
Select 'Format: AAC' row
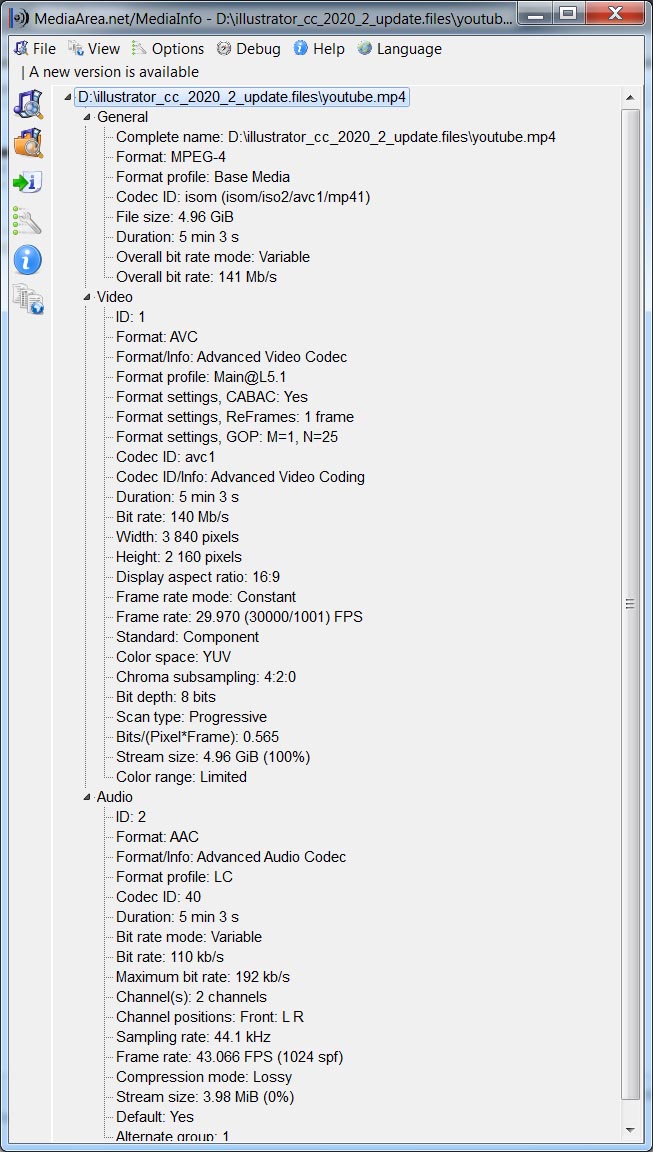(157, 837)
